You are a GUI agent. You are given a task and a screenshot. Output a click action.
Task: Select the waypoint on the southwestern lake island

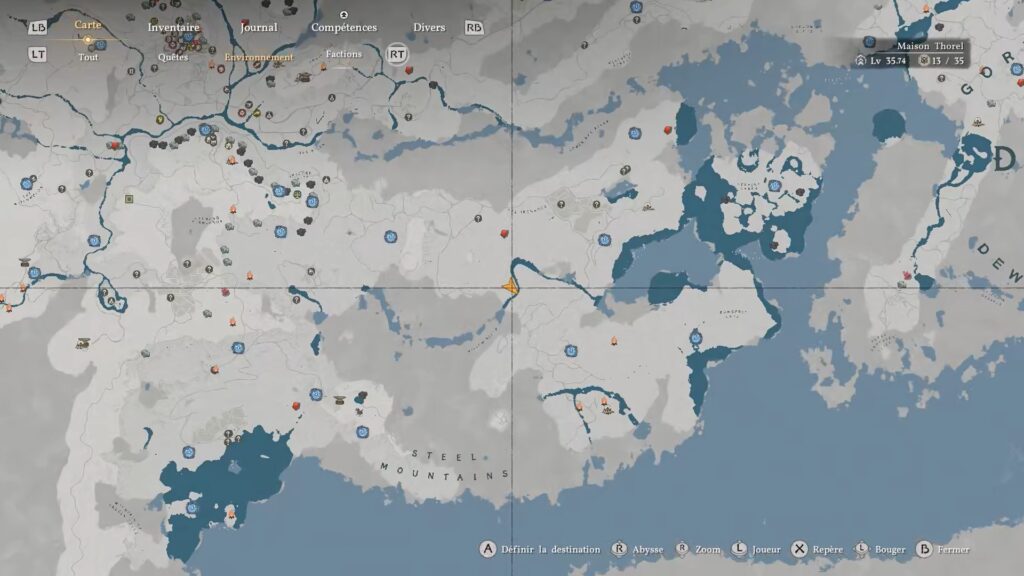(192, 507)
